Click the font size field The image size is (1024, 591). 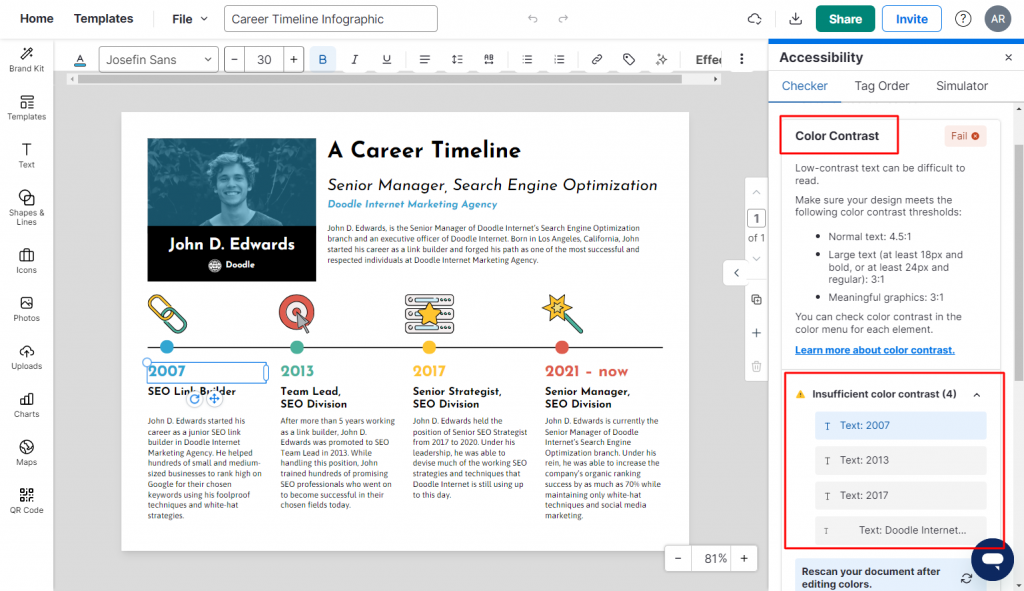264,59
